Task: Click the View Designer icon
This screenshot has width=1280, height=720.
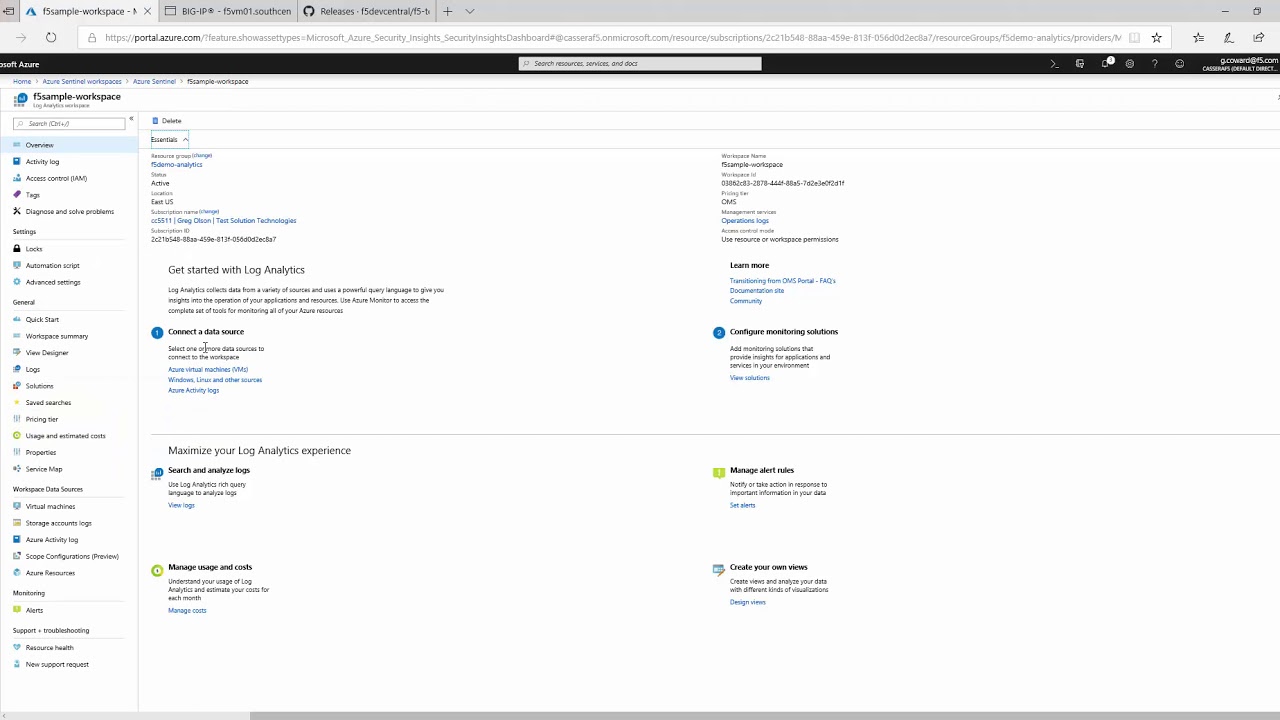Action: [17, 352]
